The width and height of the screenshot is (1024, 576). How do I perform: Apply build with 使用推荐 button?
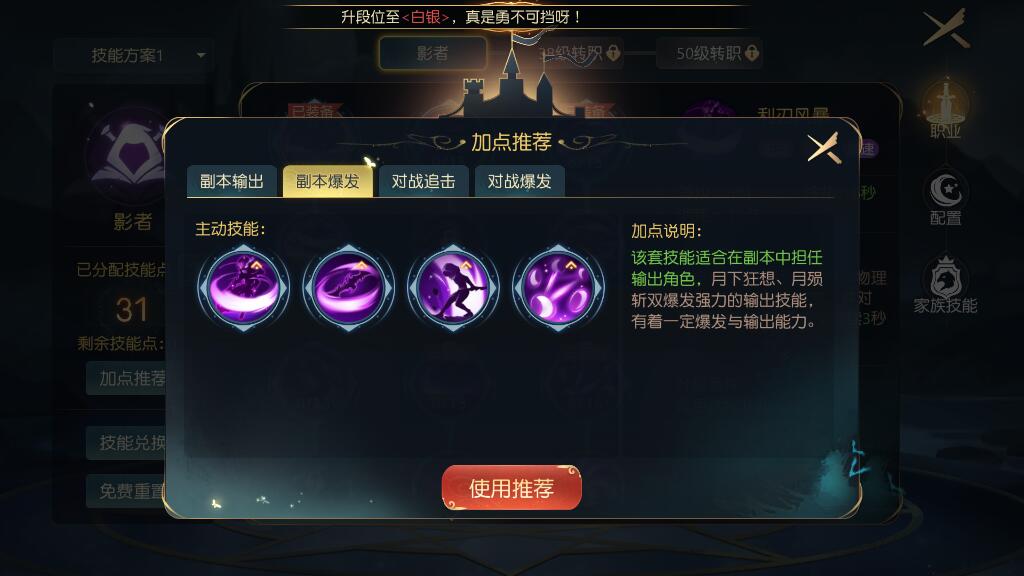click(511, 488)
